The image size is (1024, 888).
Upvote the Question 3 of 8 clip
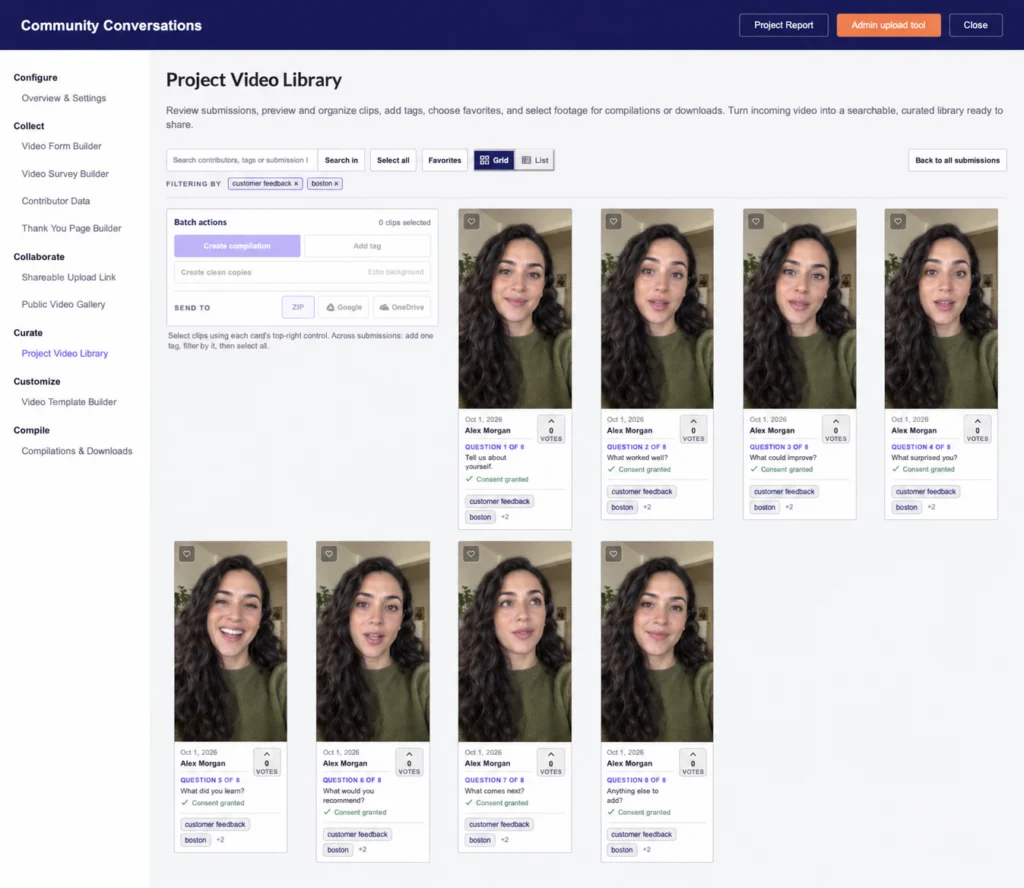(x=836, y=429)
